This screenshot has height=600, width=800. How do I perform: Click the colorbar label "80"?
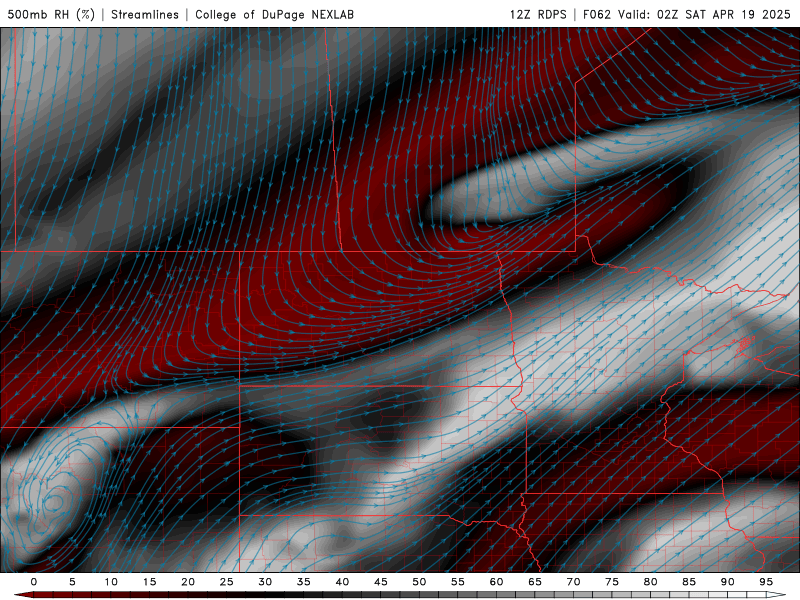tap(650, 582)
